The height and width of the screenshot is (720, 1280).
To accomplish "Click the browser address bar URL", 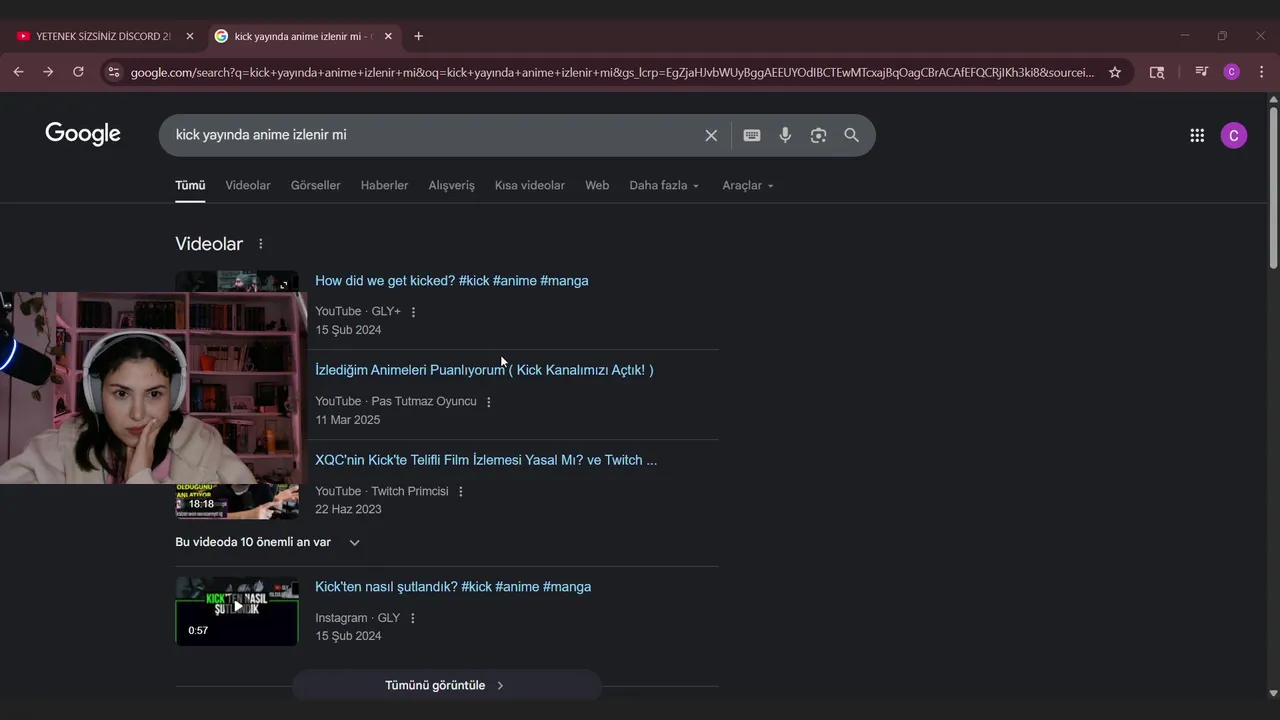I will 612,72.
